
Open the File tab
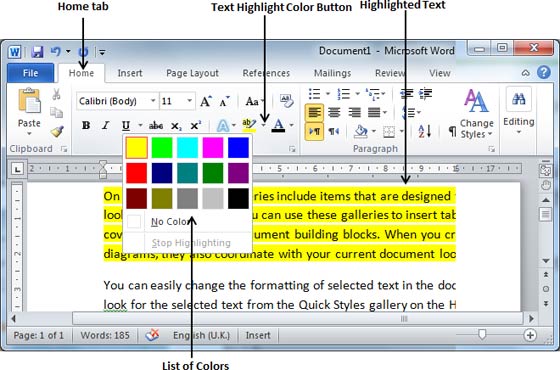(x=30, y=73)
